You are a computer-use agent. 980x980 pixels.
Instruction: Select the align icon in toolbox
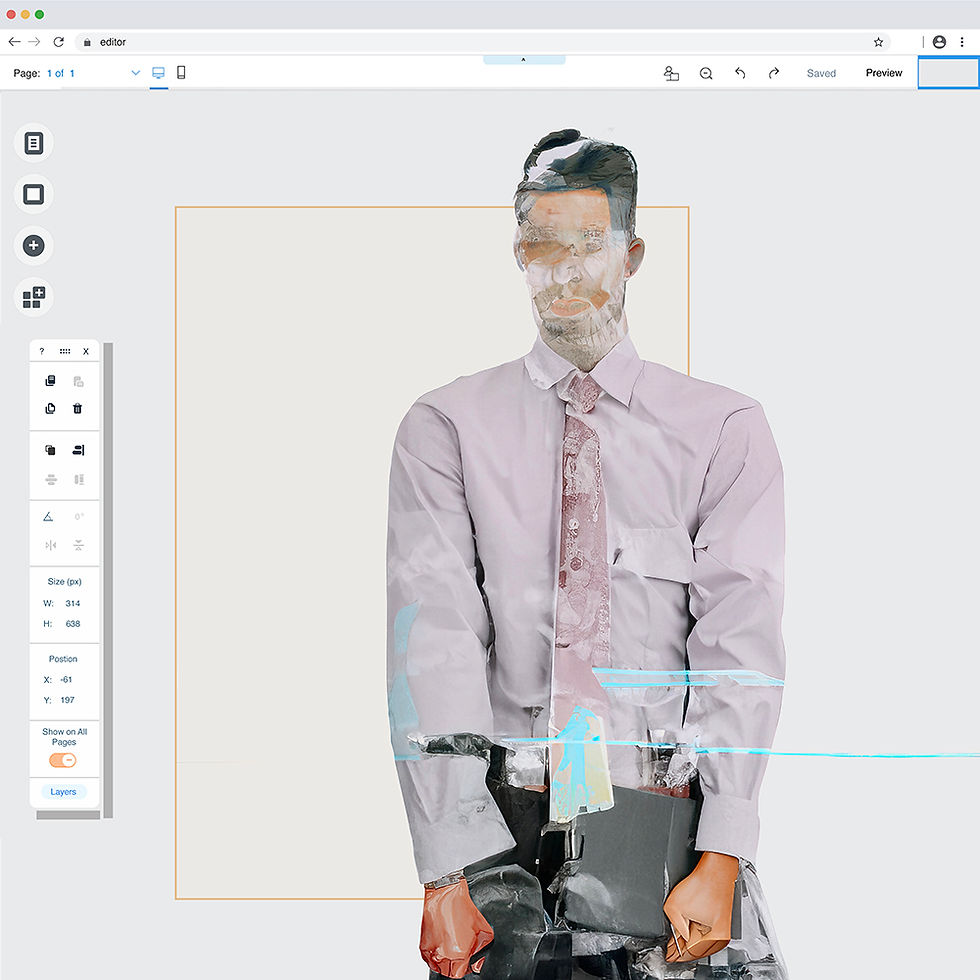(78, 450)
